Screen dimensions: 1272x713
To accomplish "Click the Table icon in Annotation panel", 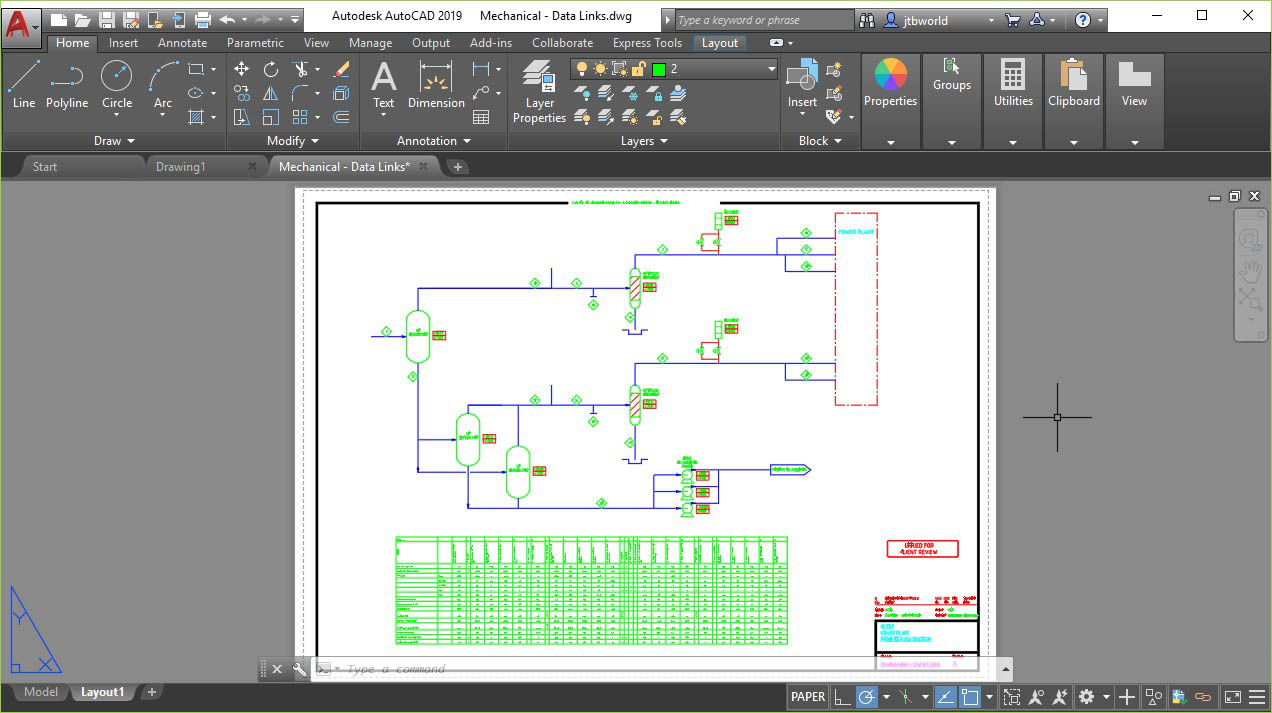I will click(481, 117).
